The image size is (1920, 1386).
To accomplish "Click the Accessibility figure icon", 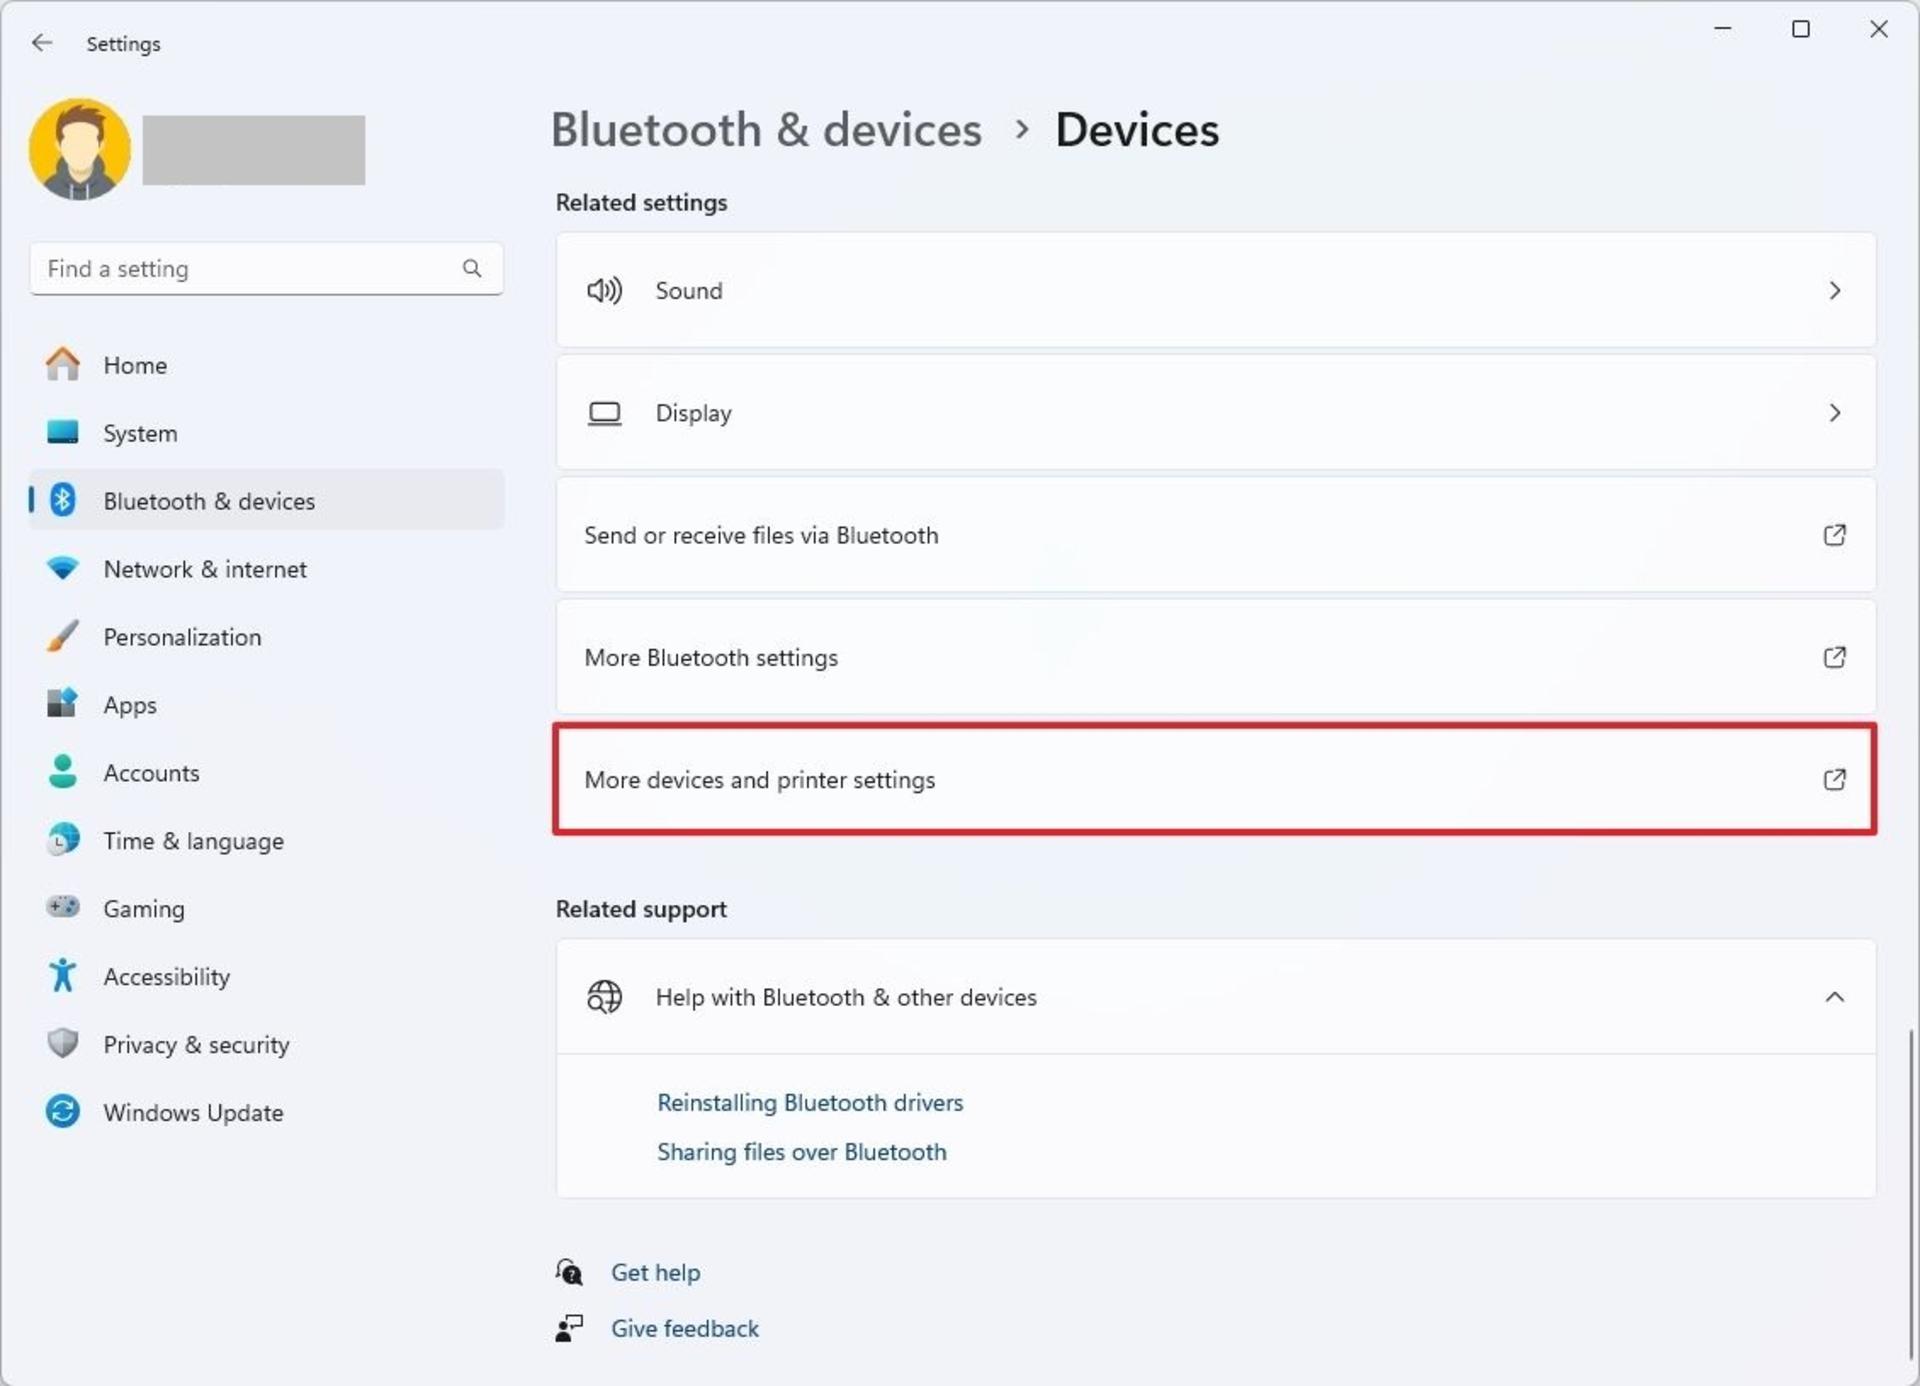I will pyautogui.click(x=62, y=975).
